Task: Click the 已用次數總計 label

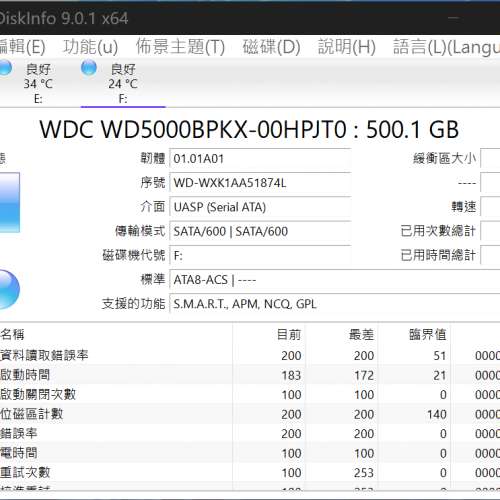Action: 438,231
